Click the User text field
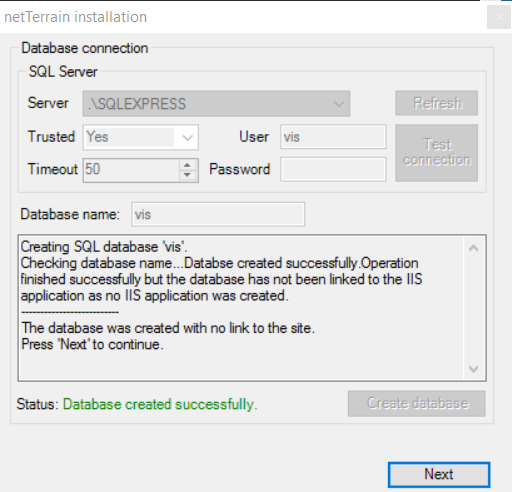The height and width of the screenshot is (492, 512). click(x=333, y=137)
